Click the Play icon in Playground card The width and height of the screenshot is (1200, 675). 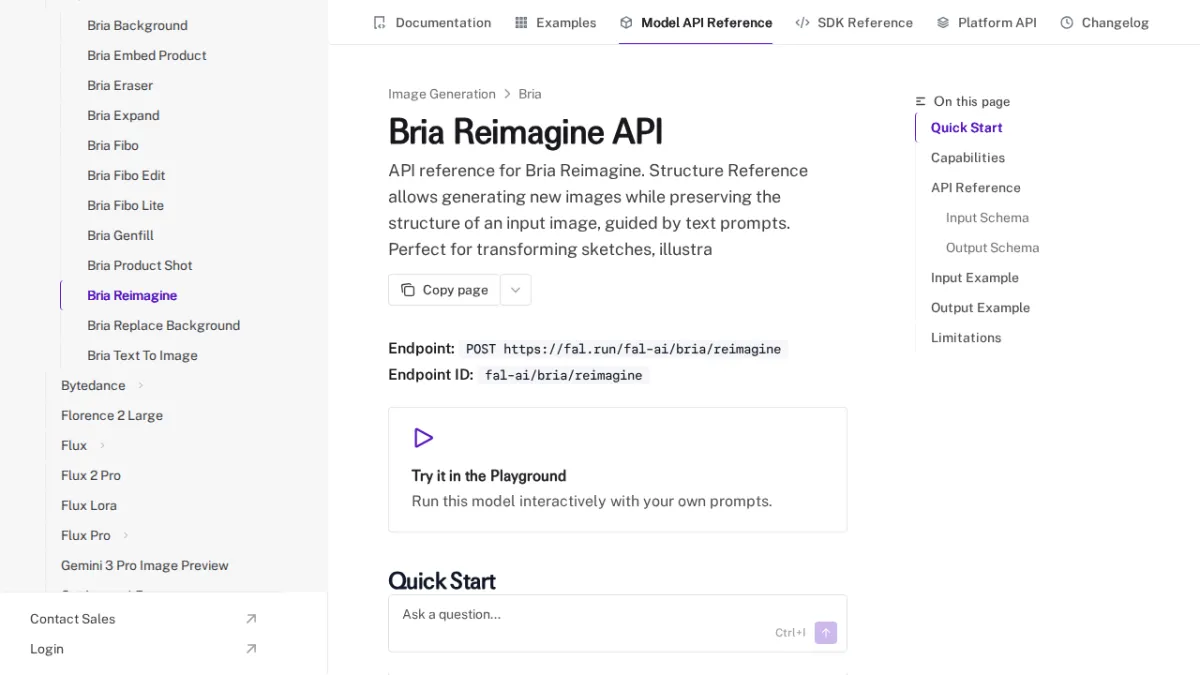(x=423, y=438)
